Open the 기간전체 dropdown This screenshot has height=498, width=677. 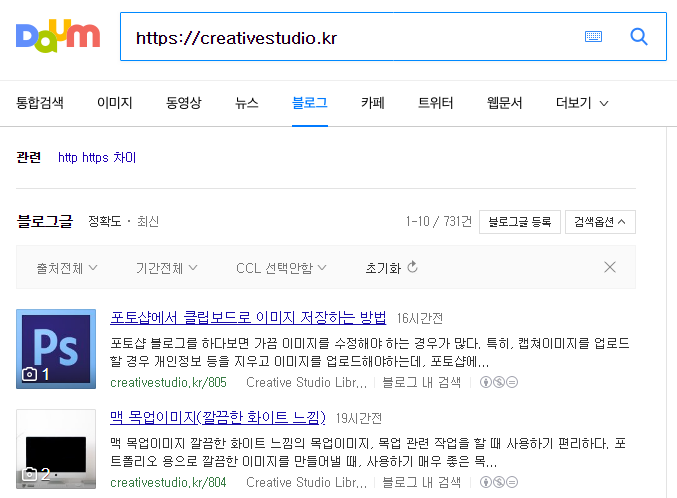pyautogui.click(x=167, y=268)
